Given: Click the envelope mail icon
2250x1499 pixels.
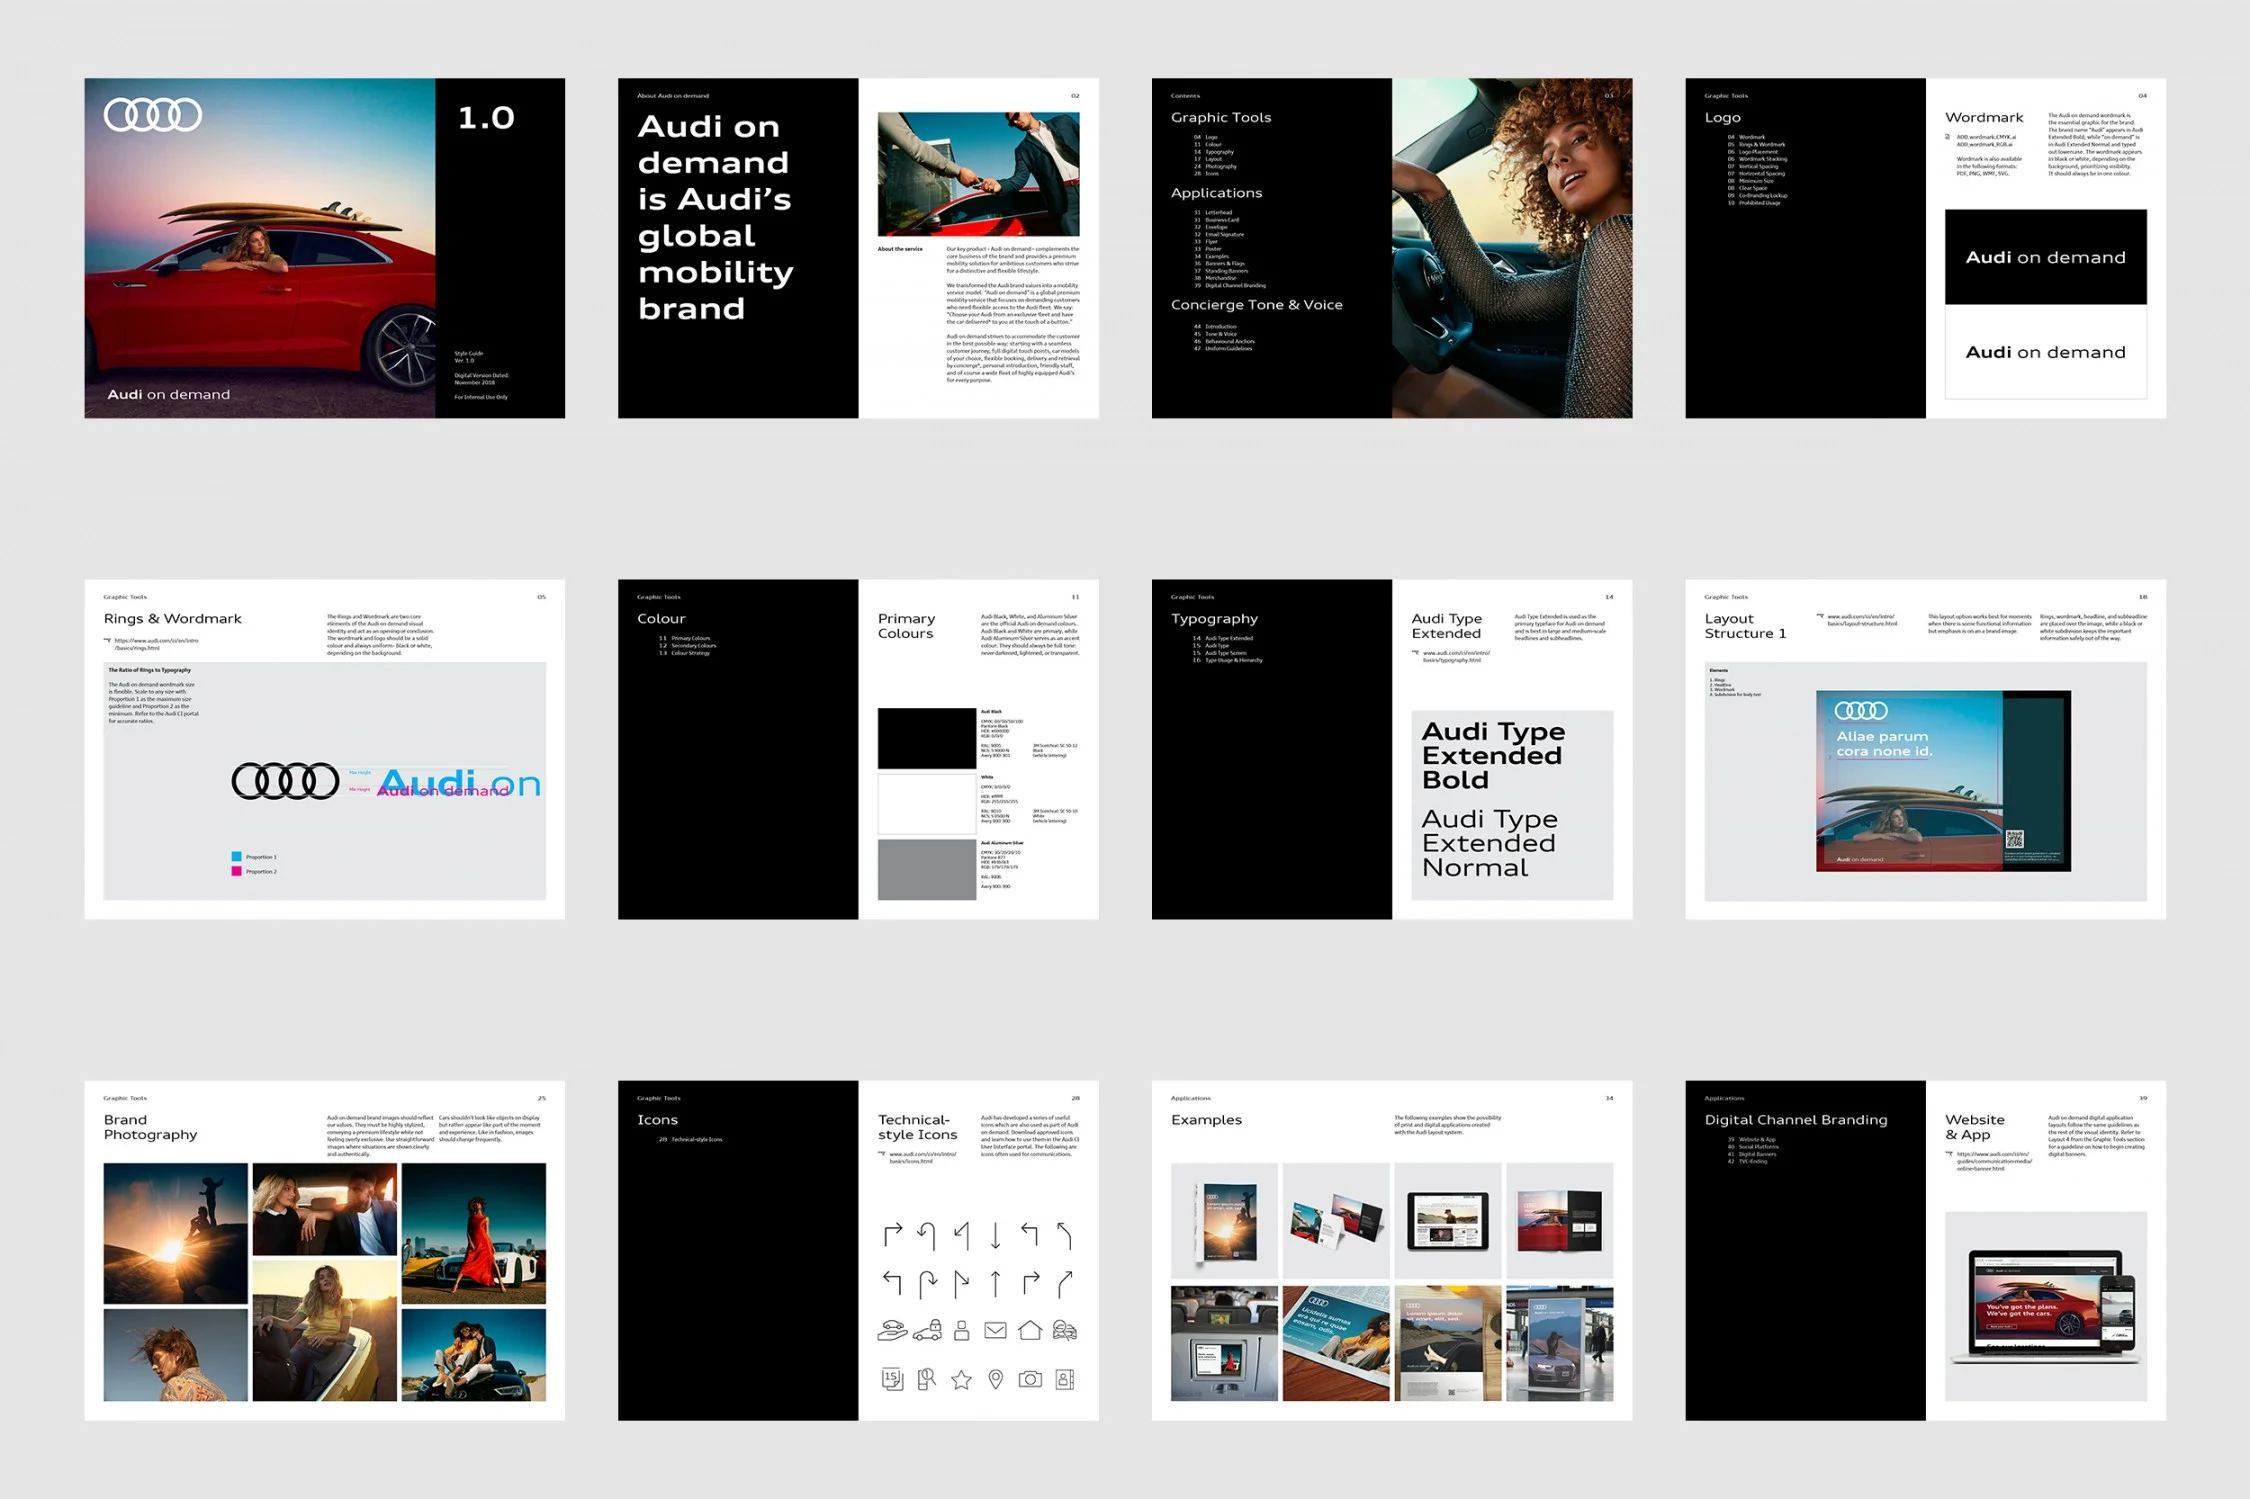Looking at the screenshot, I should [995, 1330].
